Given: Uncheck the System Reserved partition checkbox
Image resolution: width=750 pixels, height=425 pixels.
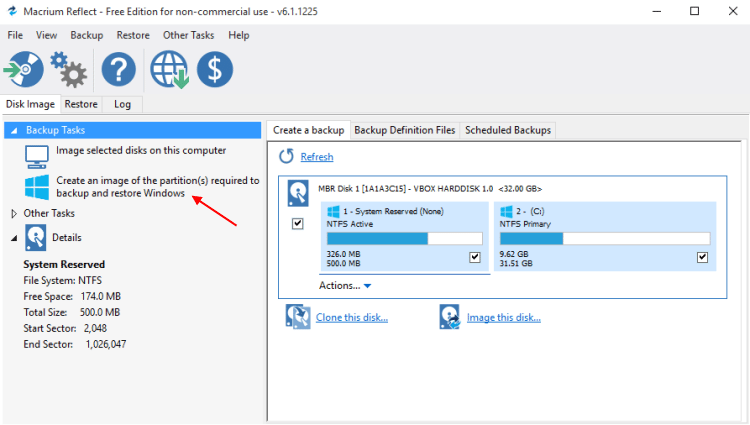Looking at the screenshot, I should pyautogui.click(x=474, y=257).
